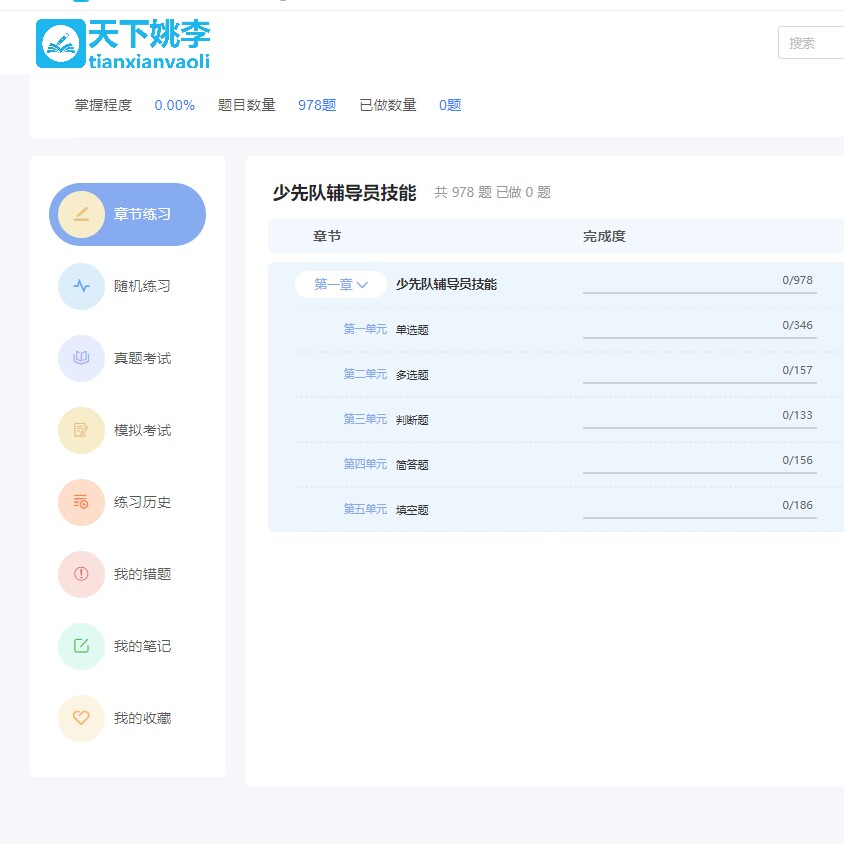
Task: Switch to 章节练习 menu label
Action: [142, 214]
